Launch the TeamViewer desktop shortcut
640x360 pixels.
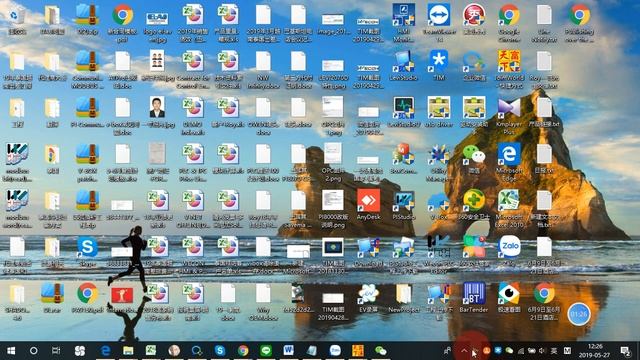pos(439,16)
